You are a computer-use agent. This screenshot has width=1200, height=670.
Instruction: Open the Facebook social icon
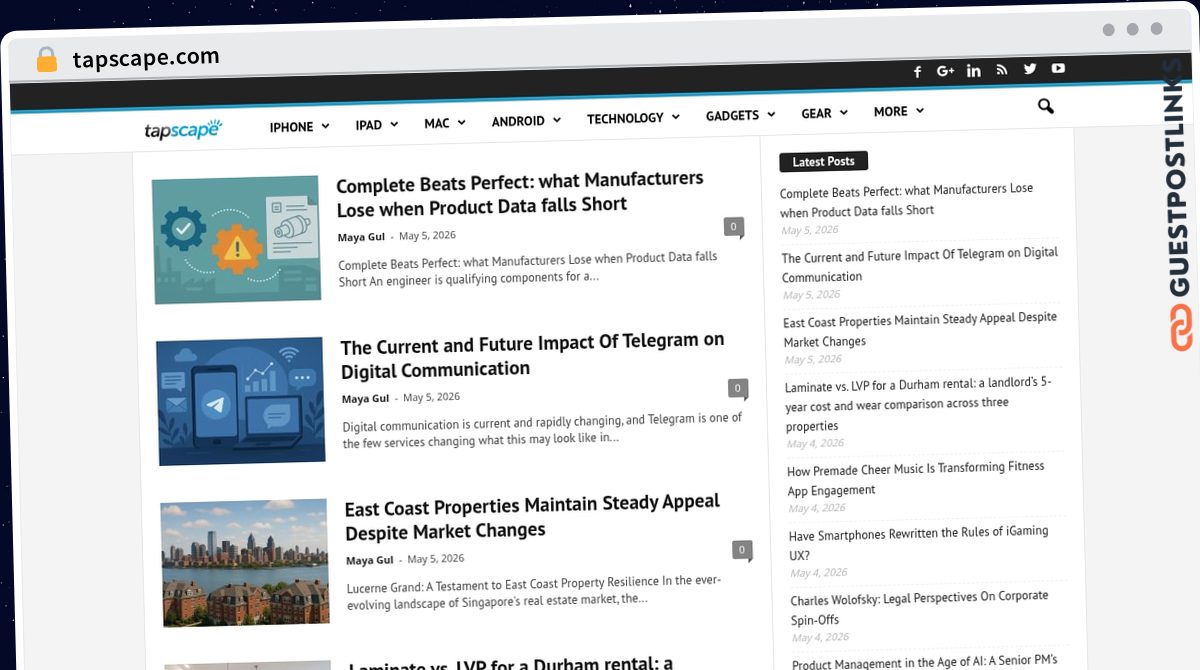tap(917, 71)
